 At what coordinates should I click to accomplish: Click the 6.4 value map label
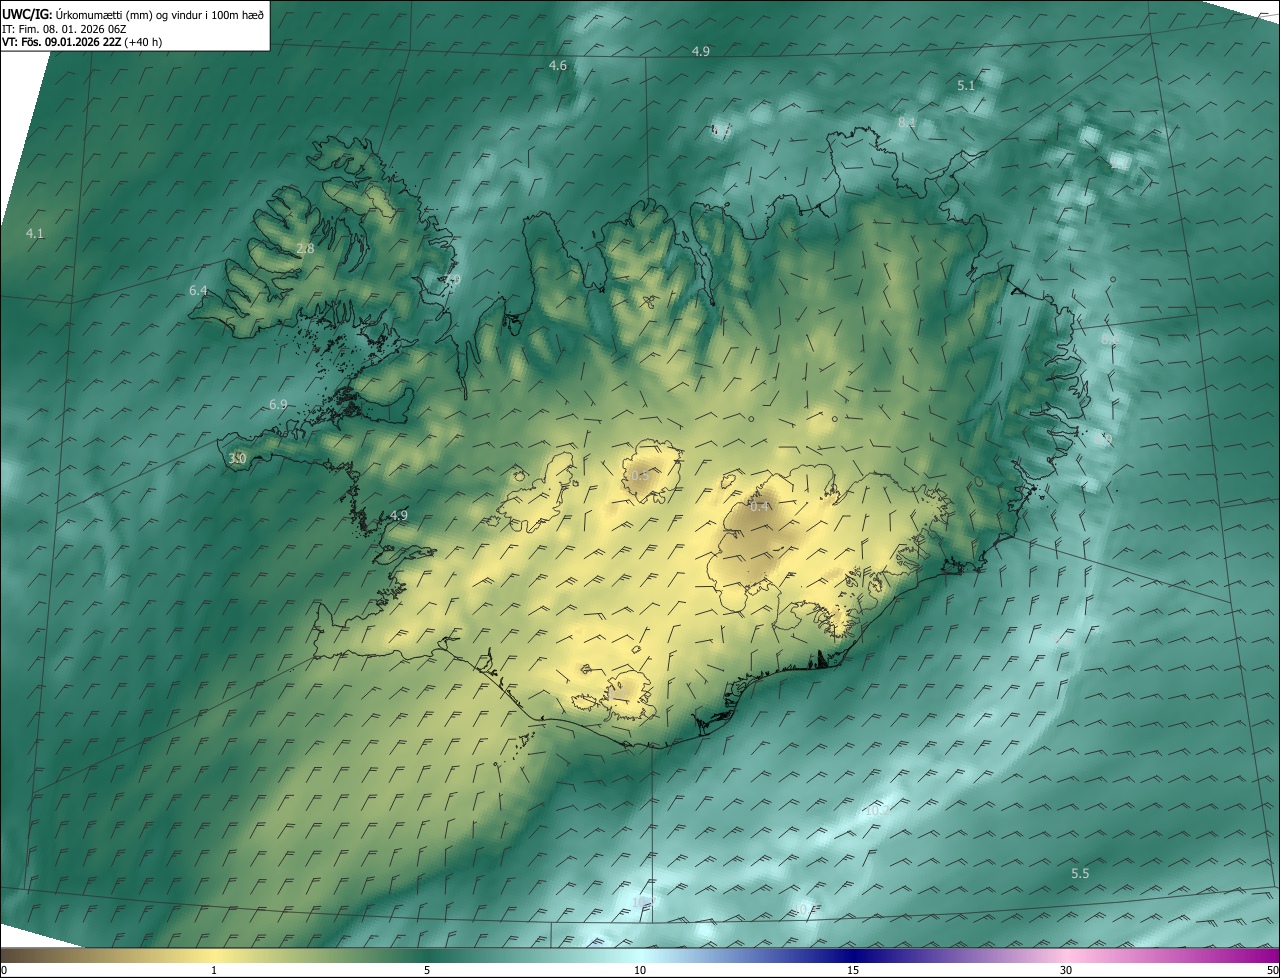198,291
